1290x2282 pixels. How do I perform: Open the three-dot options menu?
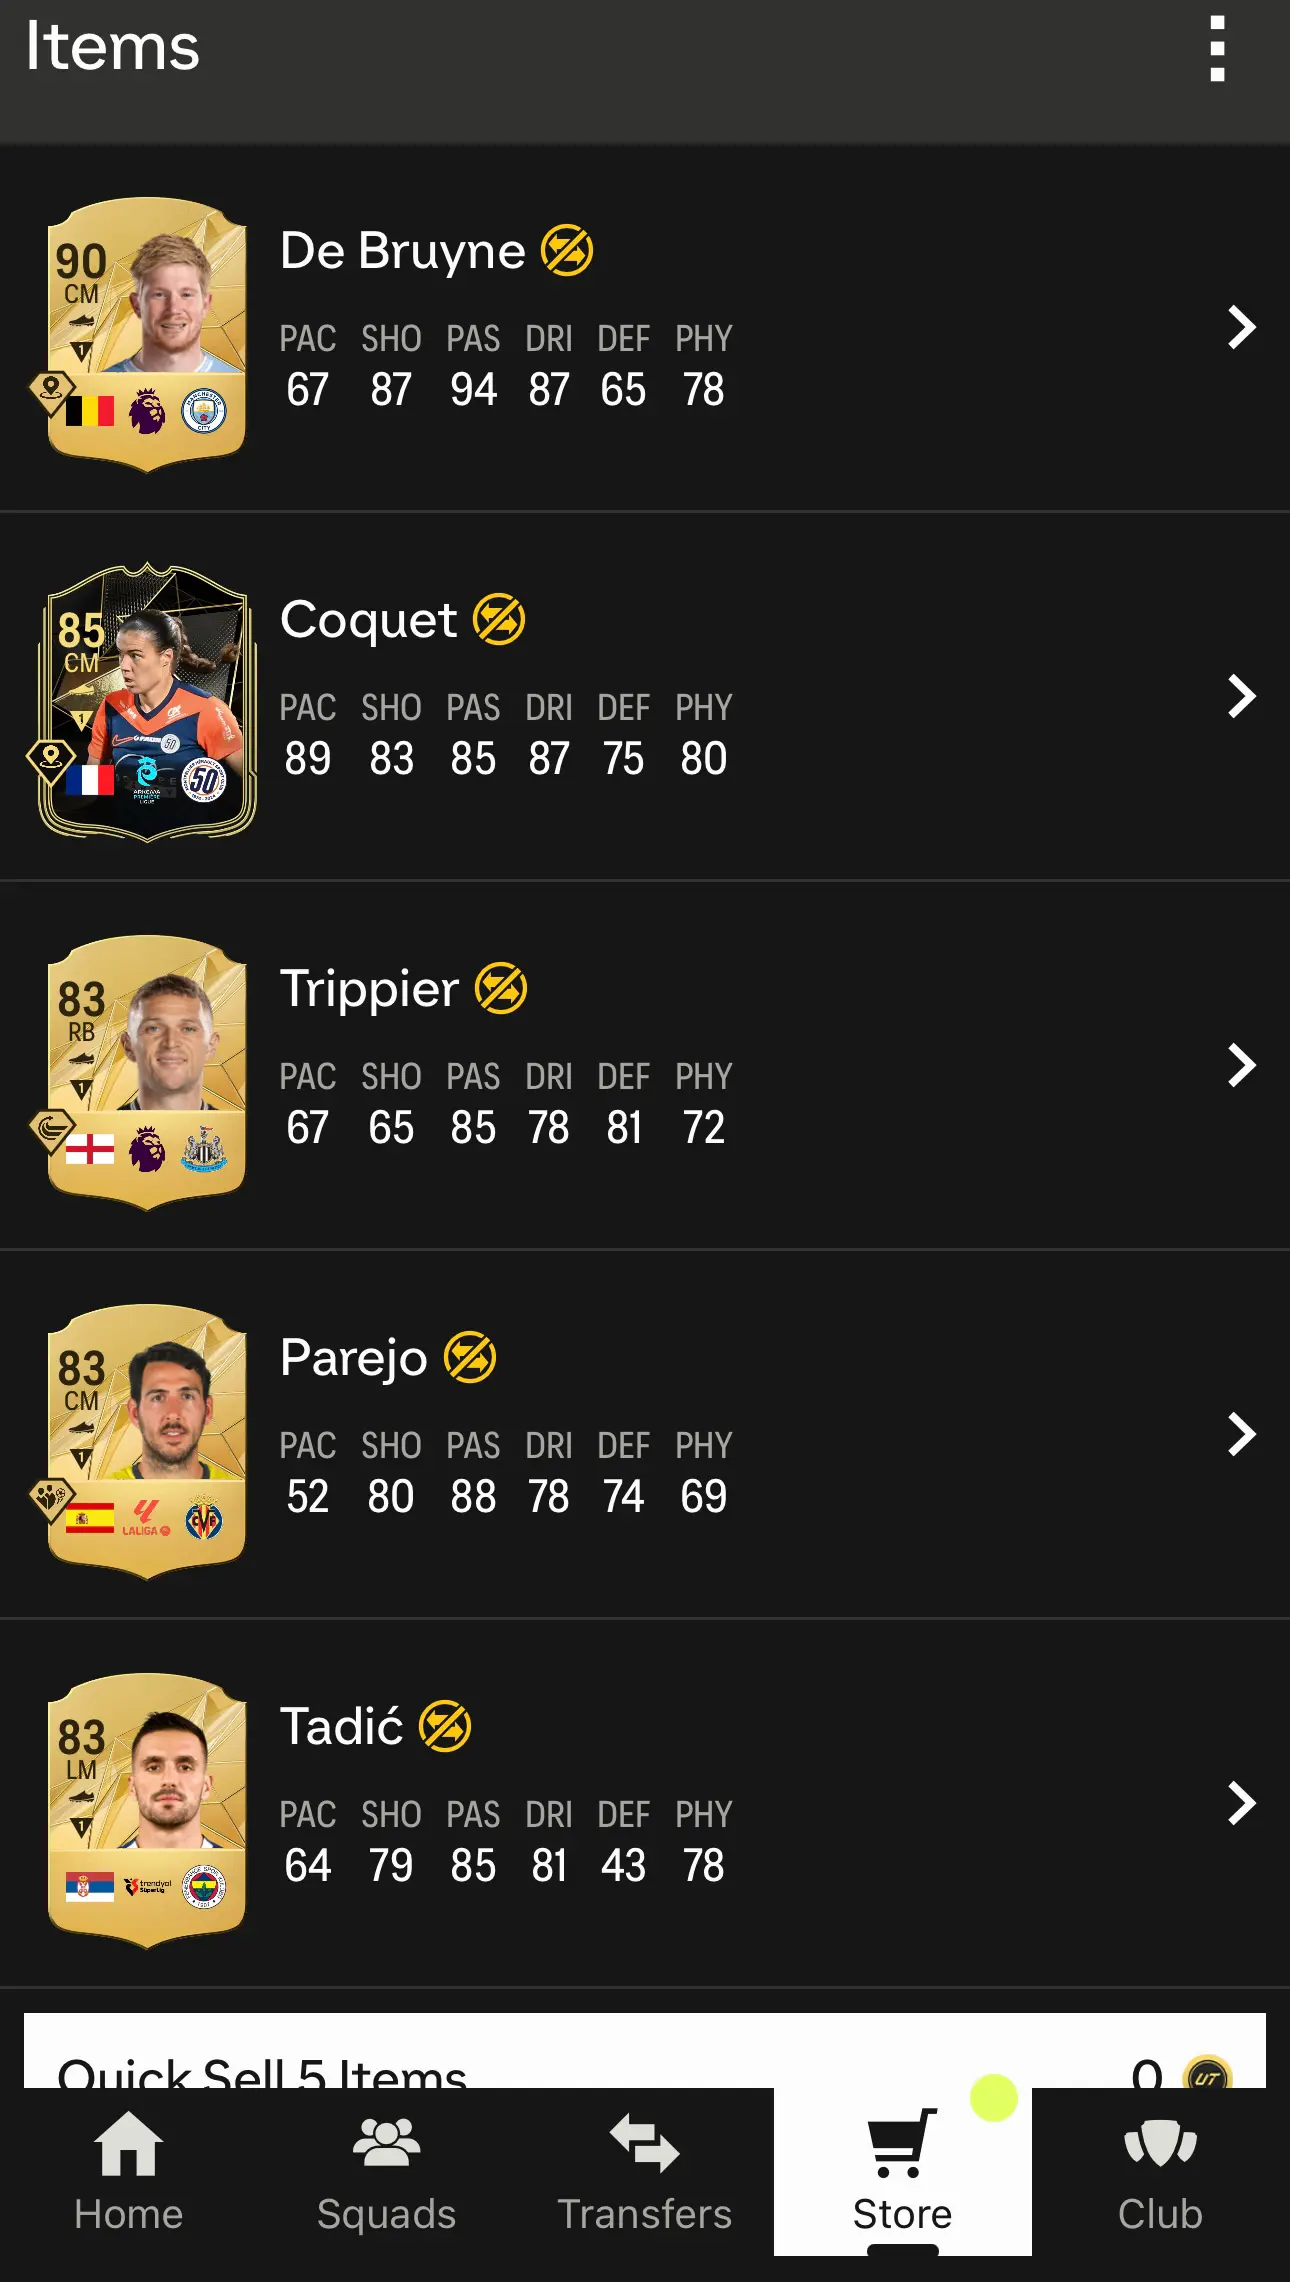1217,48
